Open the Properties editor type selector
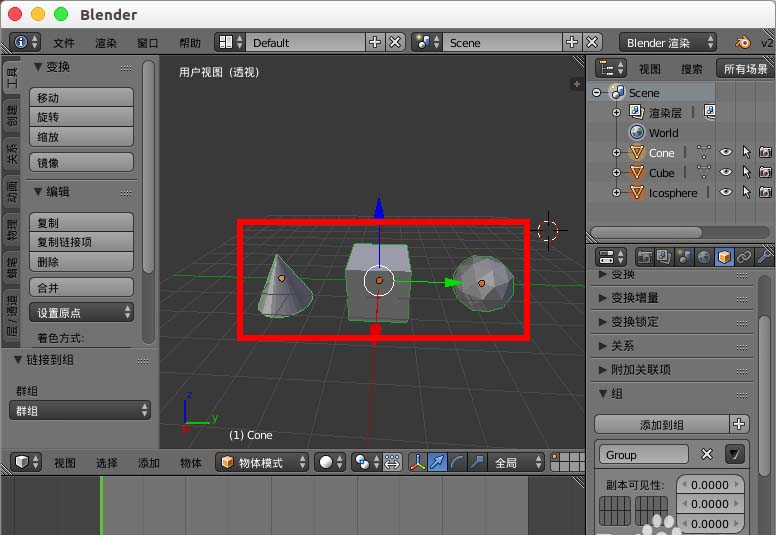This screenshot has width=776, height=535. pyautogui.click(x=611, y=257)
